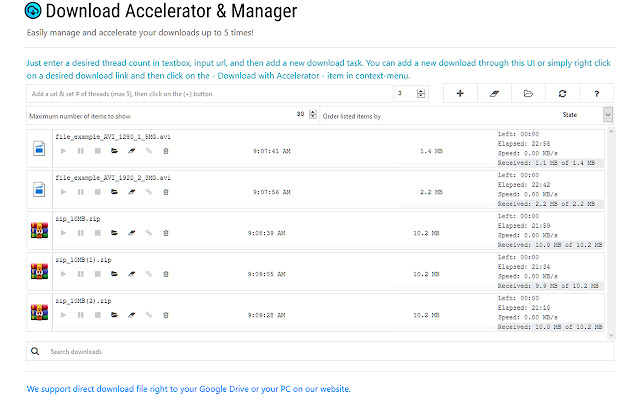Pause the zip_10MB.zip download
Screen dimensions: 640x400
coord(80,232)
